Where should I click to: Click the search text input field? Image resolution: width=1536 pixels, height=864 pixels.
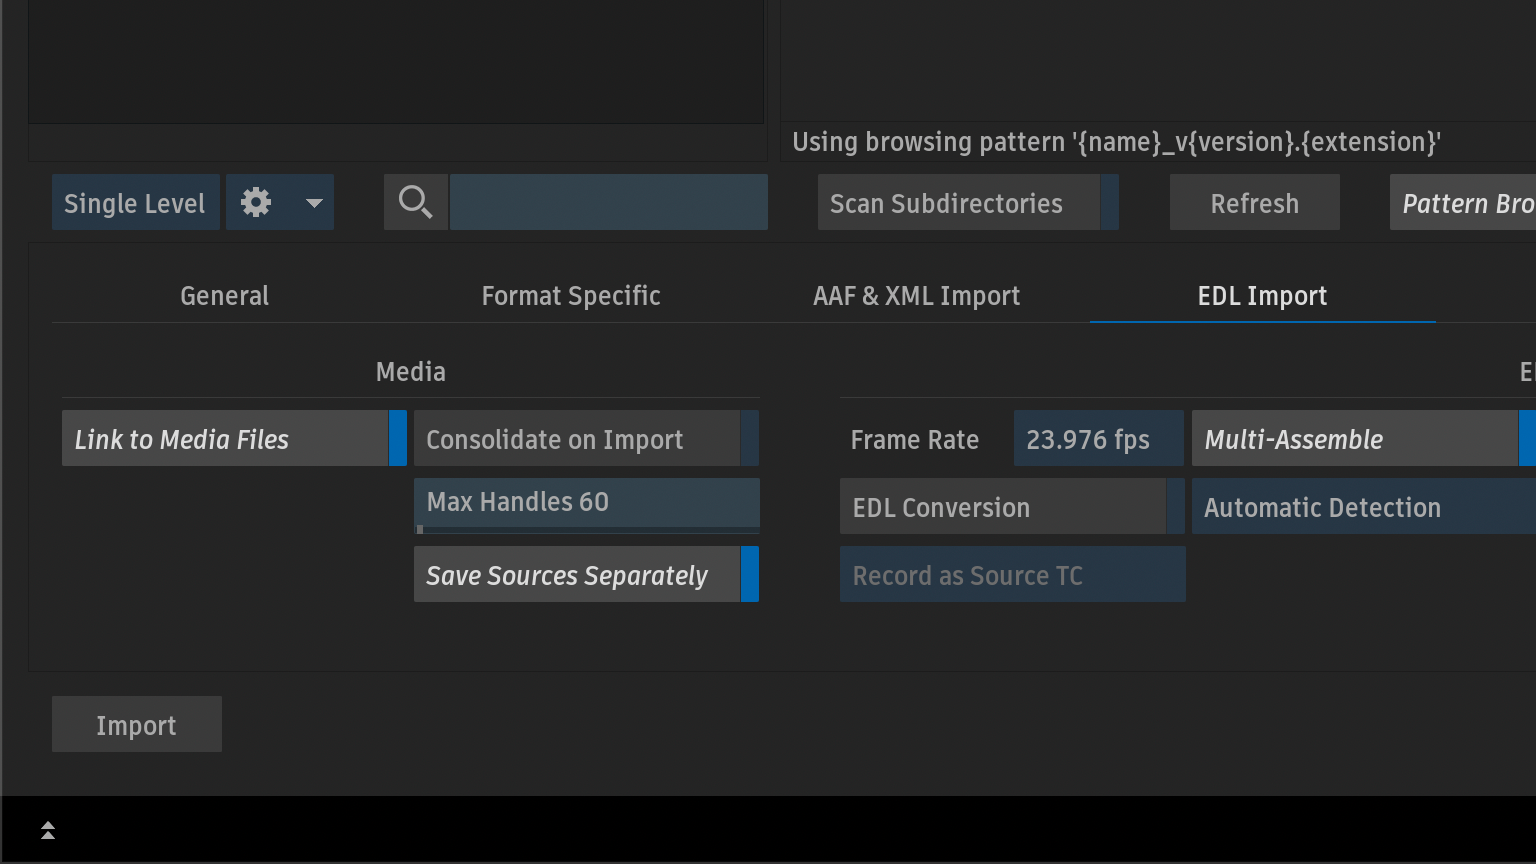coord(608,203)
